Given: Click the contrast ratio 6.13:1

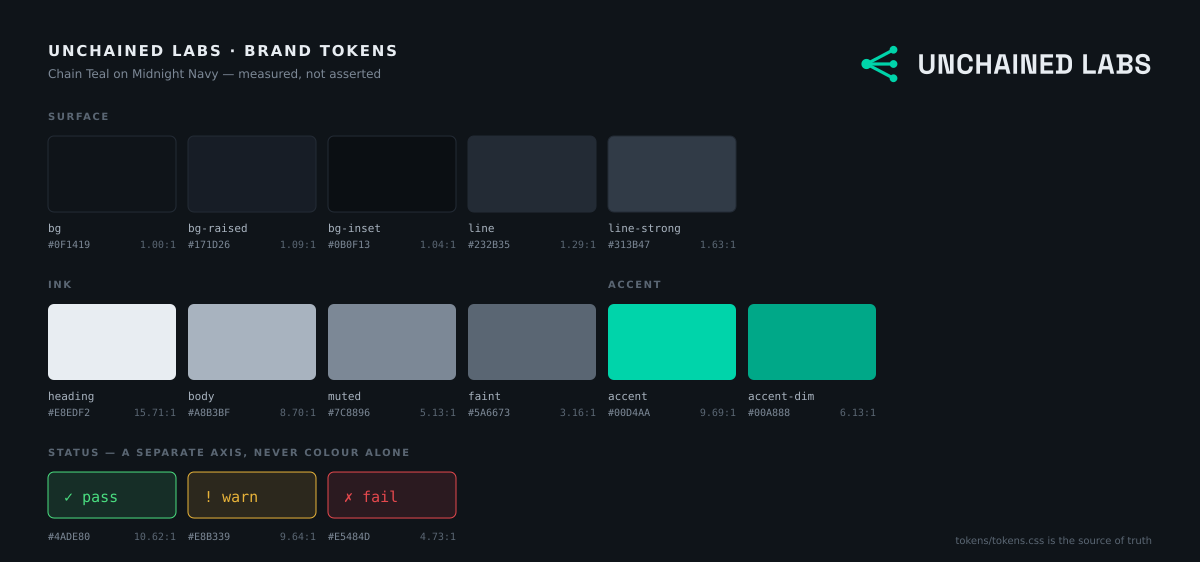Looking at the screenshot, I should click(858, 413).
